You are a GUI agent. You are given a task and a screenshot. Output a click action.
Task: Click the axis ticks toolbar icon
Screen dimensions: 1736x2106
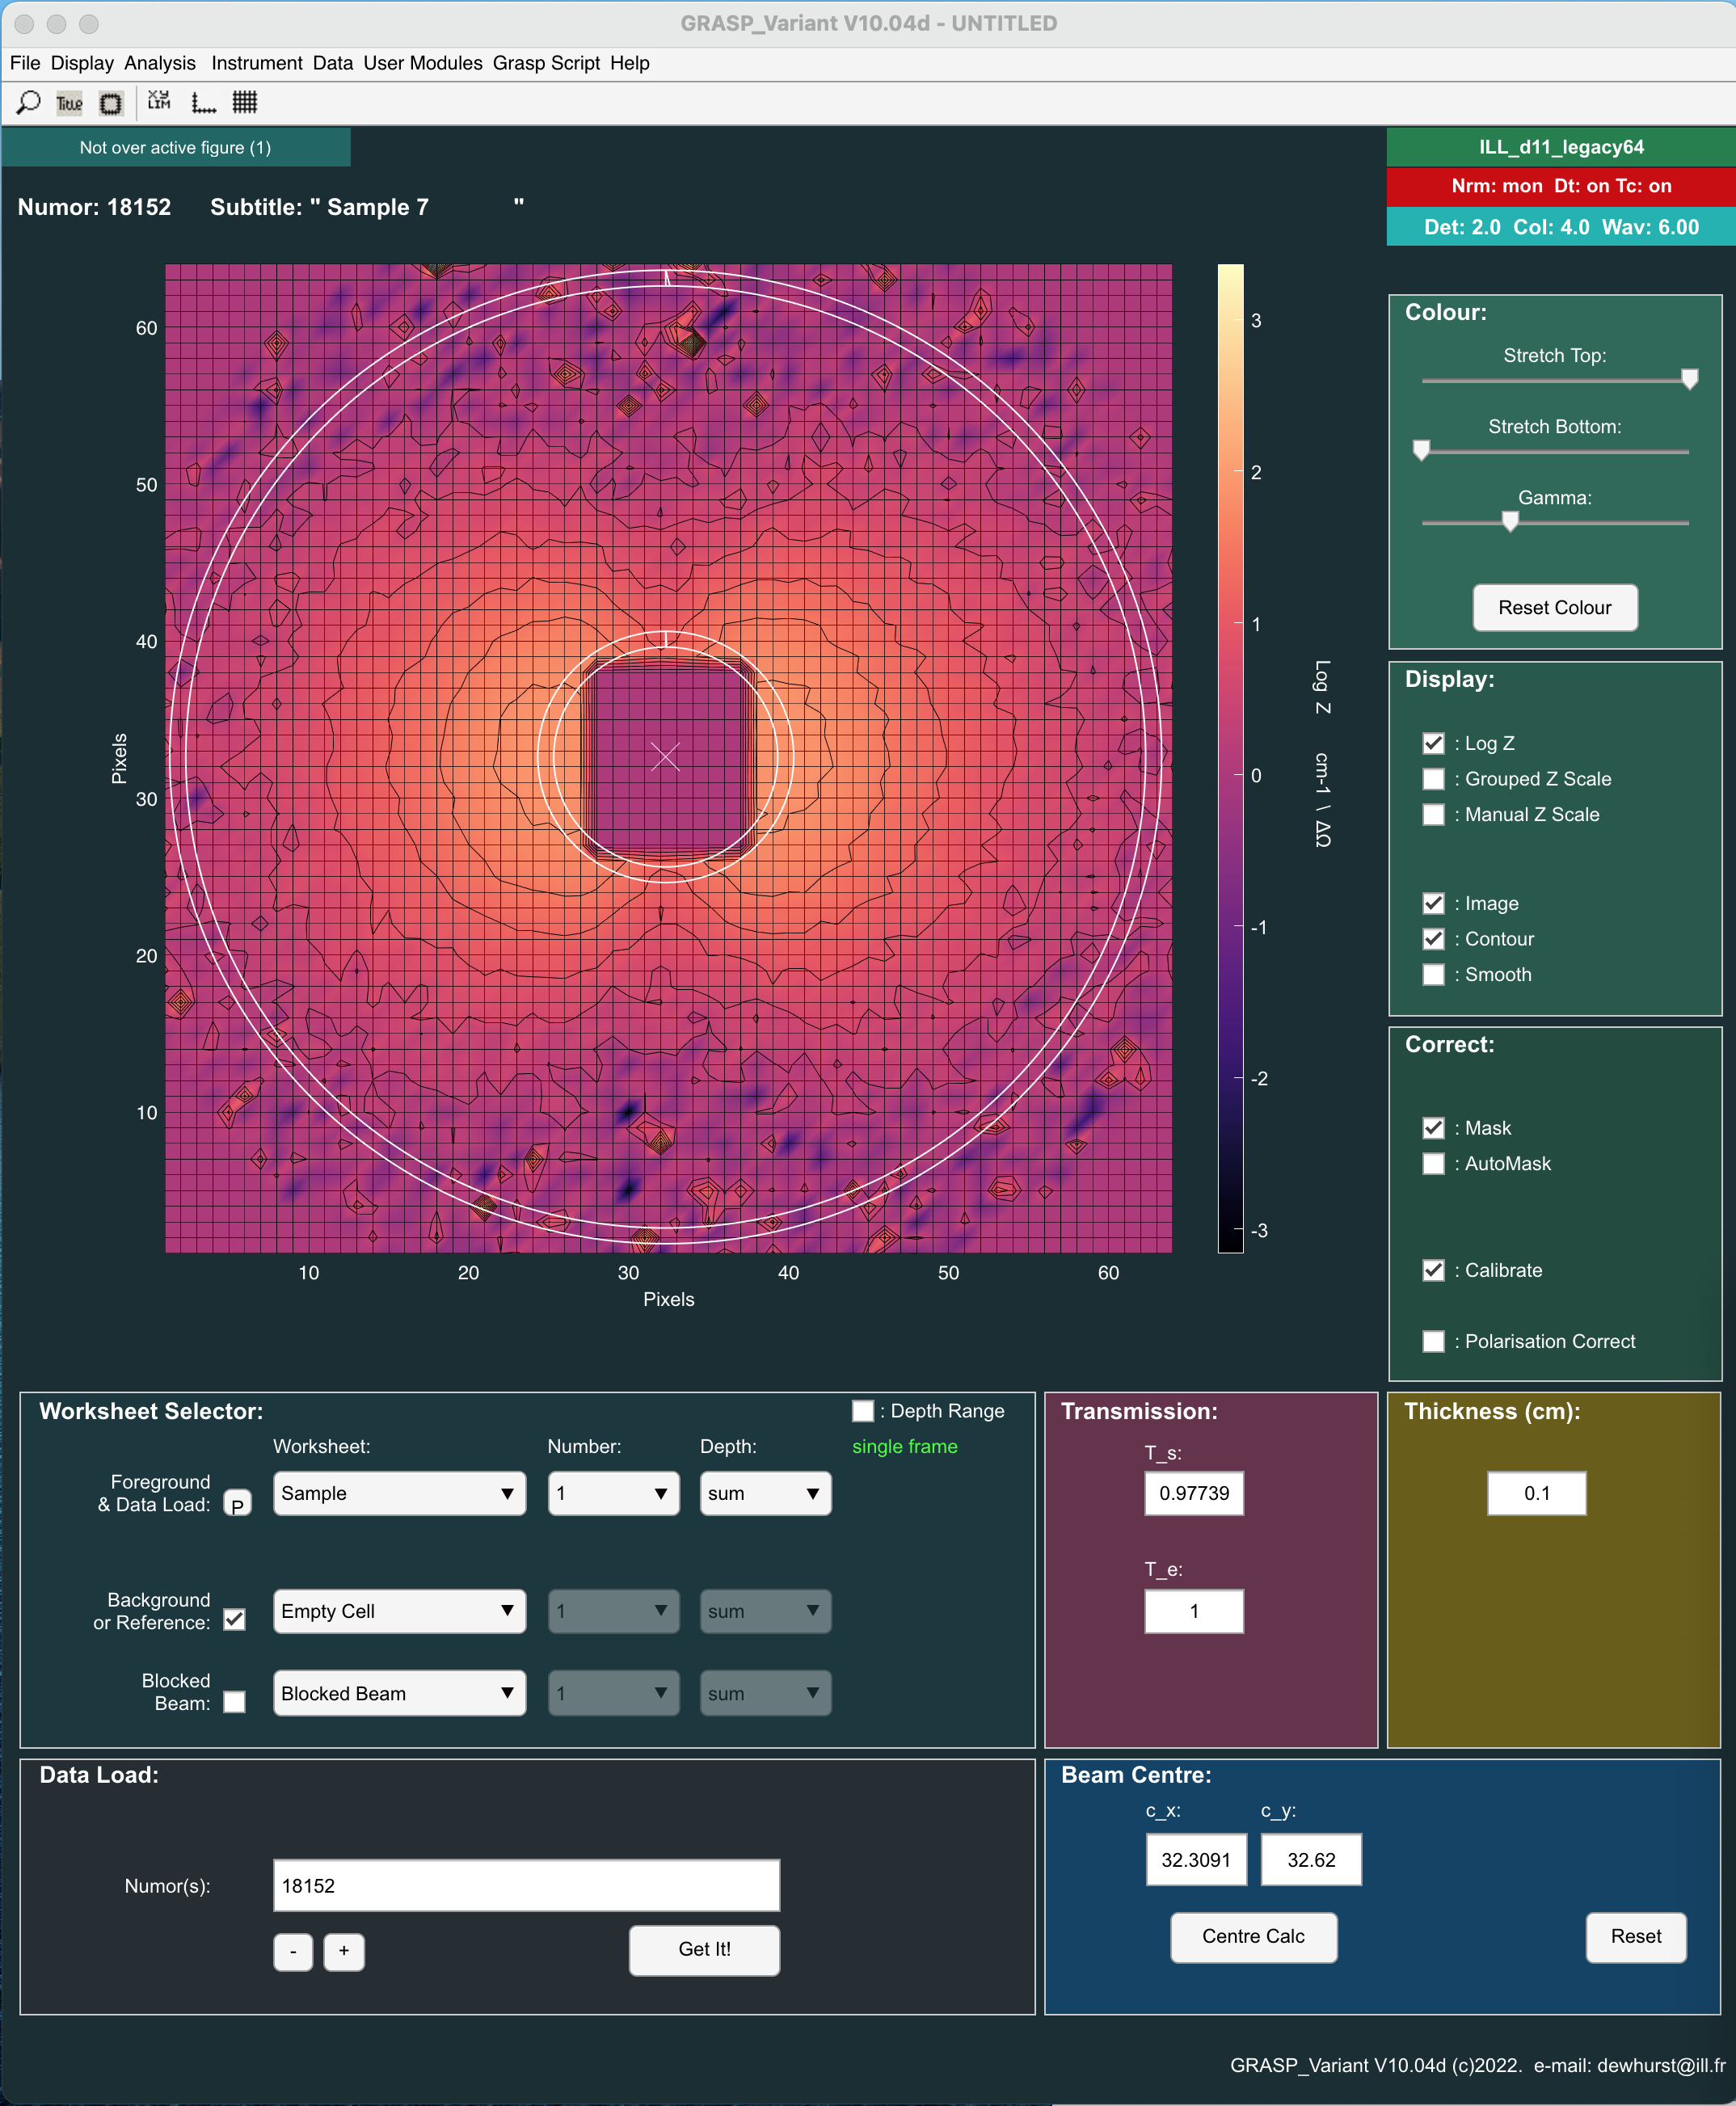tap(204, 103)
